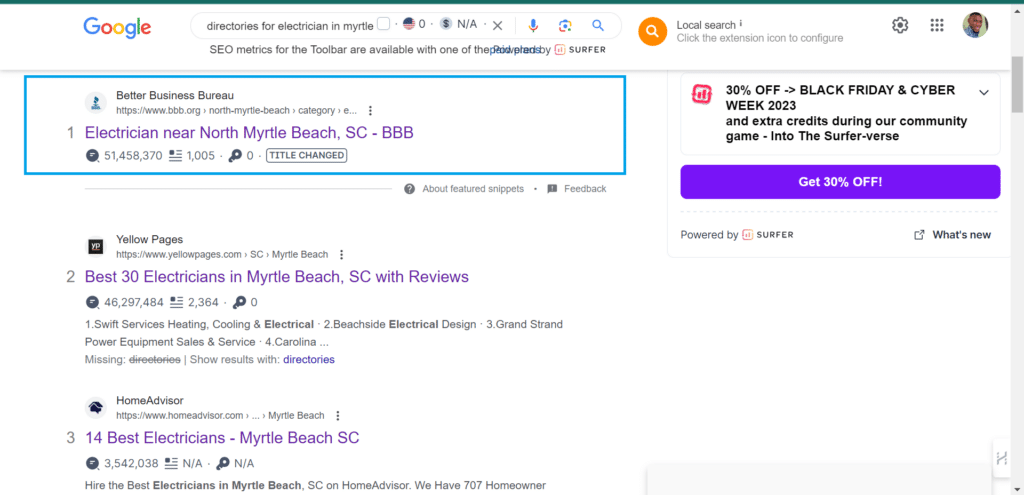Click the Yellow Pages site name

pyautogui.click(x=150, y=240)
